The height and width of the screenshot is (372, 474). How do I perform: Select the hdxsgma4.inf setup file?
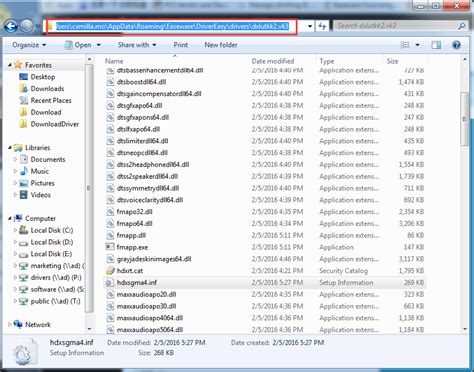click(x=265, y=283)
